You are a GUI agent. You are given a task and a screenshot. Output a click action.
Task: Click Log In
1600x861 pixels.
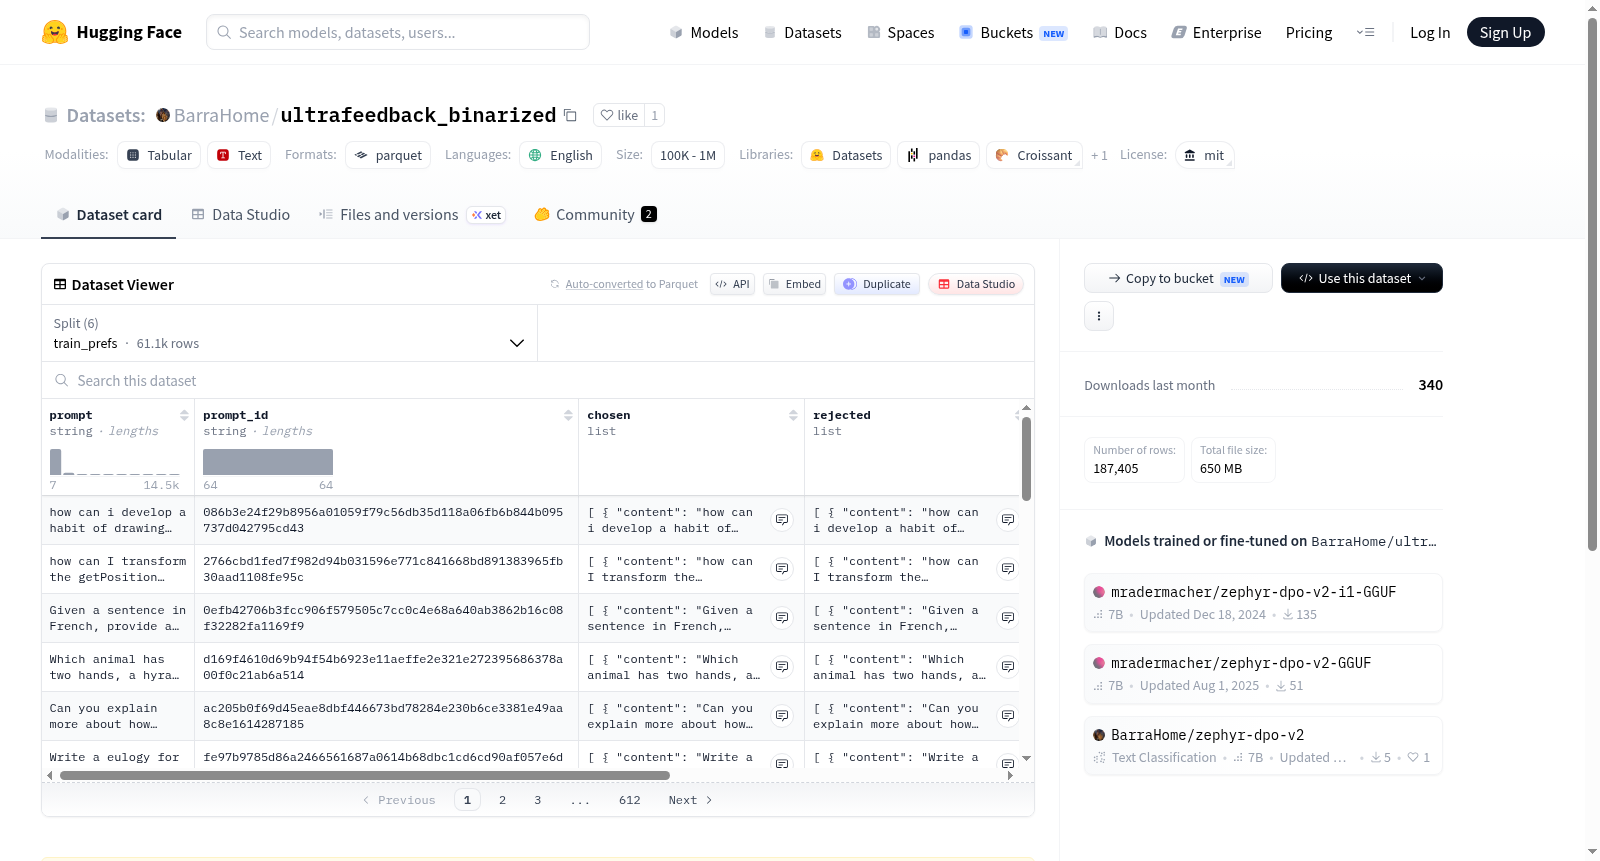[x=1430, y=32]
